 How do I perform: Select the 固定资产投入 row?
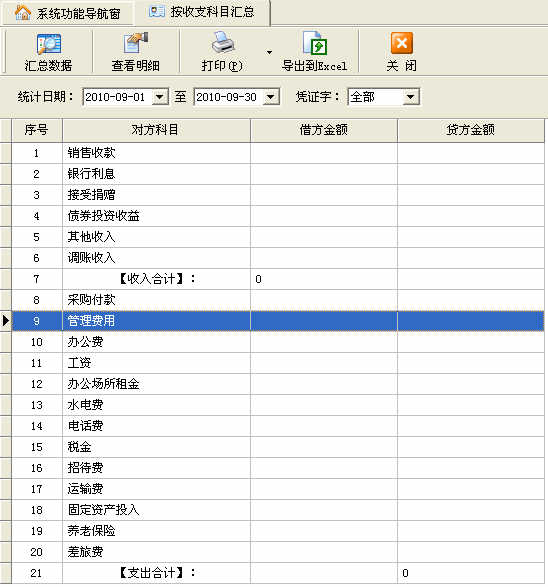278,510
